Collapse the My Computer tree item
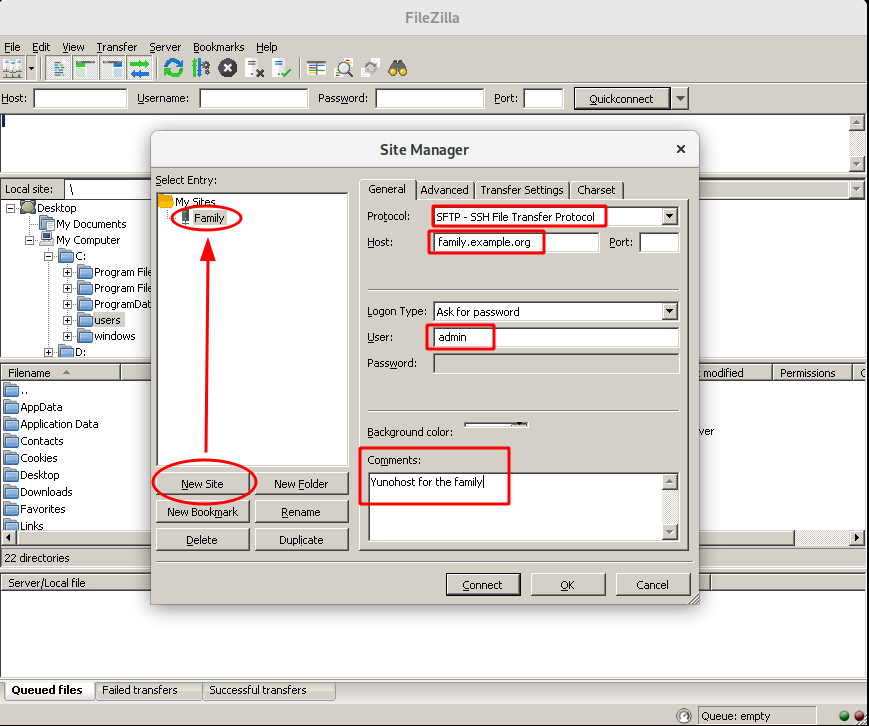This screenshot has width=869, height=726. click(30, 240)
